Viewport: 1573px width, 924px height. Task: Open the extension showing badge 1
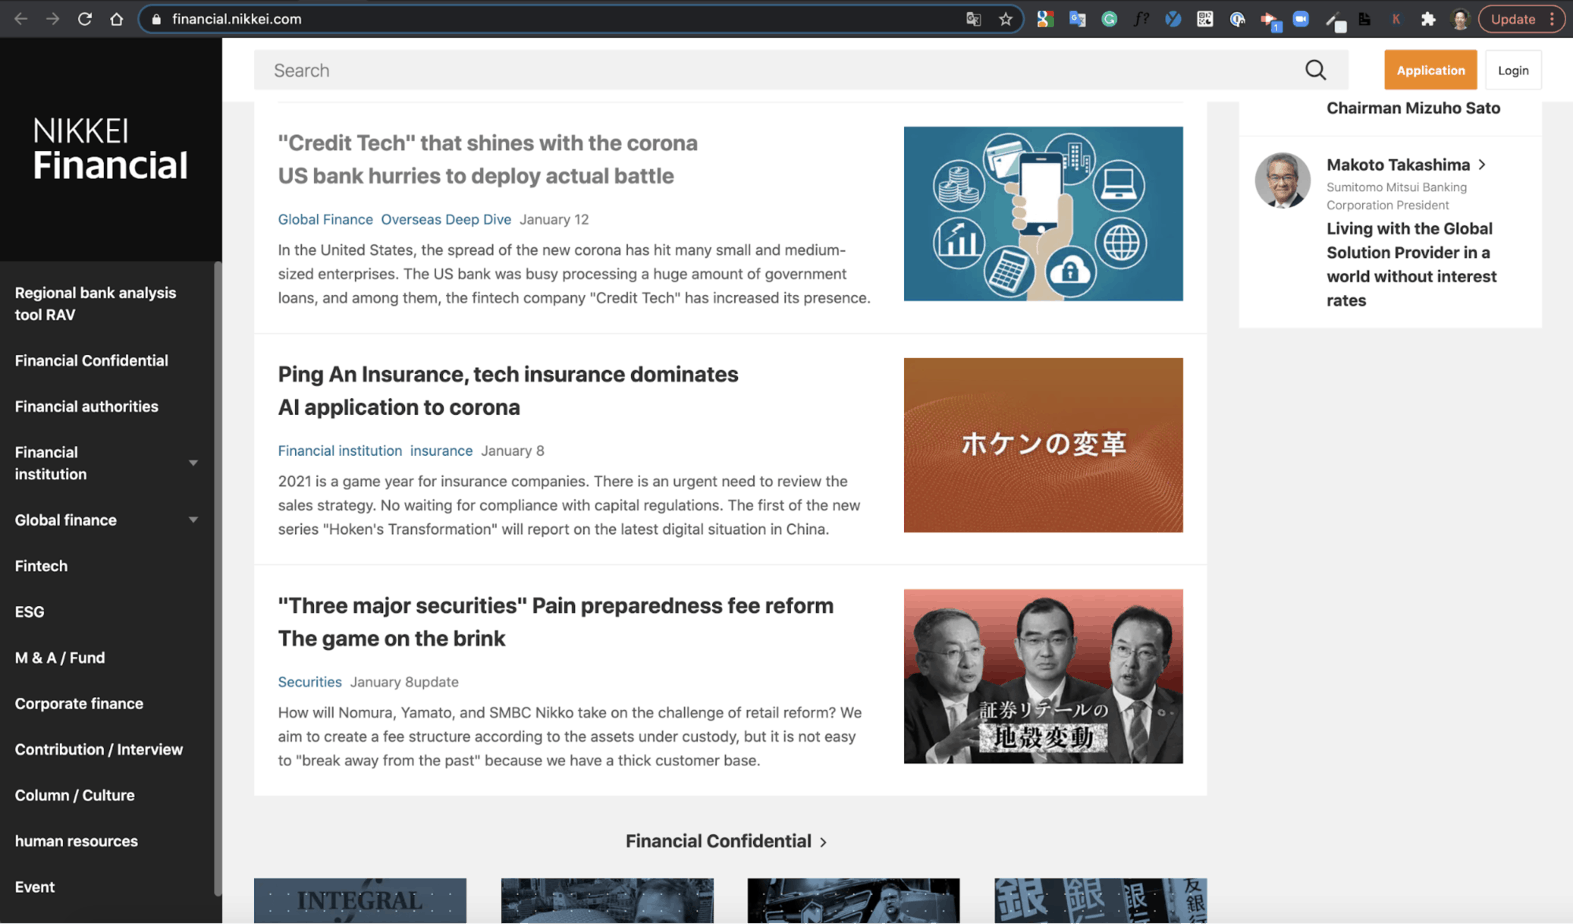coord(1270,20)
